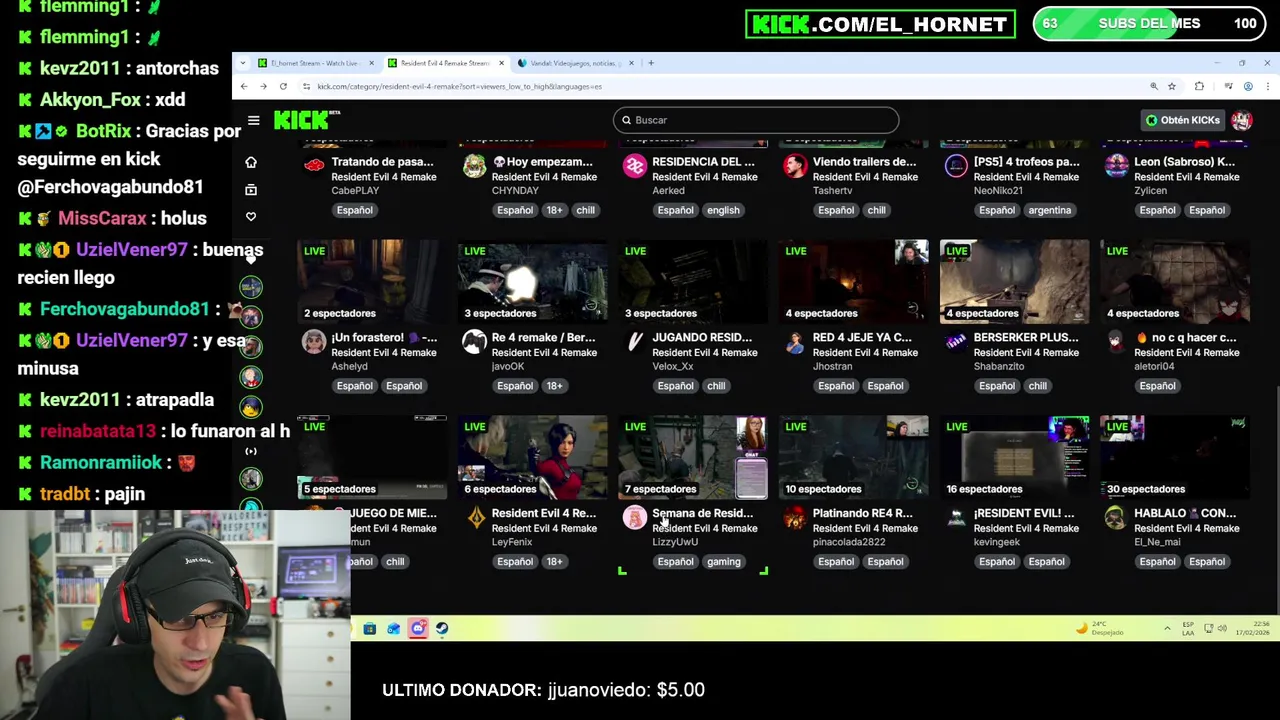Image resolution: width=1280 pixels, height=720 pixels.
Task: Open Chrome three-dot menu
Action: coord(1267,87)
